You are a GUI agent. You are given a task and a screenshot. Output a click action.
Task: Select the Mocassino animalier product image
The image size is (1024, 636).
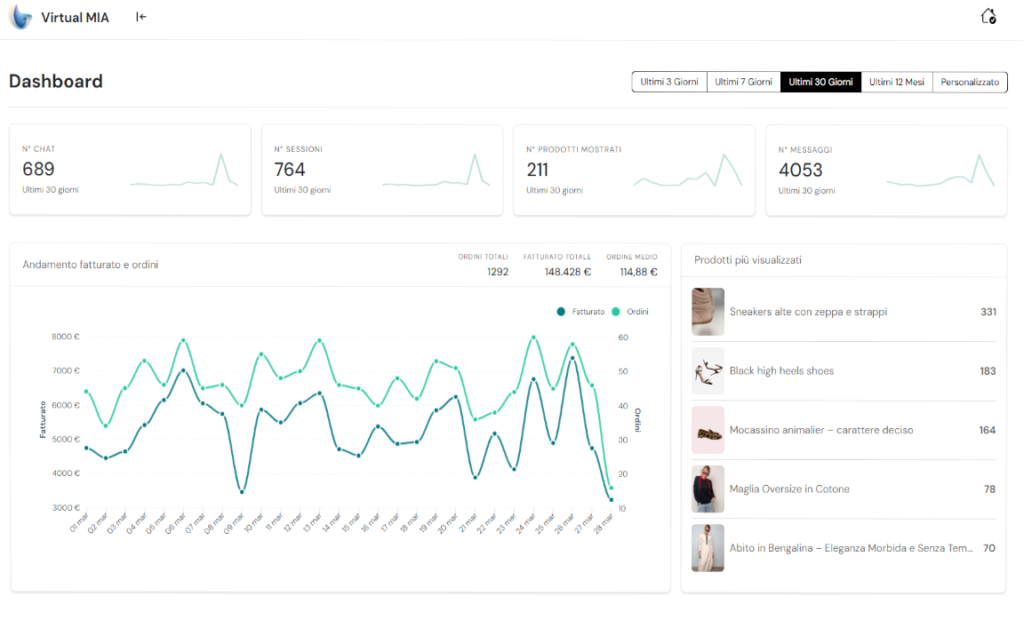coord(708,430)
